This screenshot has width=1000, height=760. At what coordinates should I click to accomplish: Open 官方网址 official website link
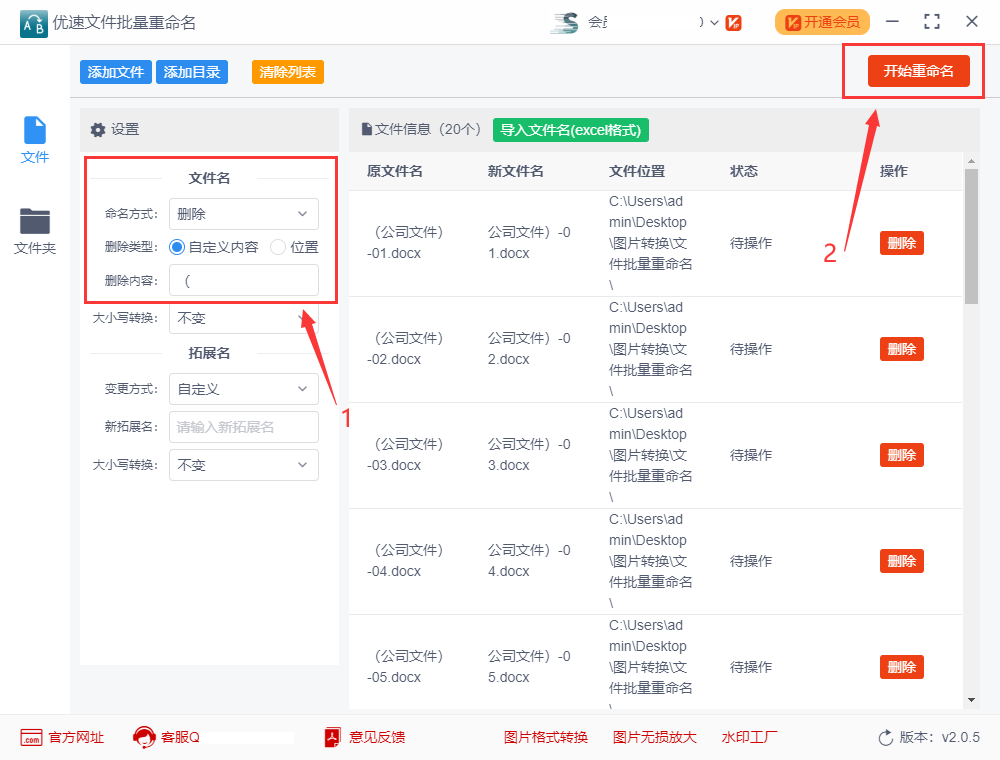77,738
